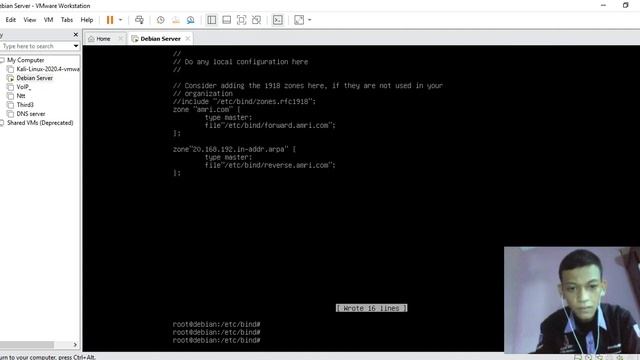Select the VoIP_ VM entry
The width and height of the screenshot is (640, 360).
tap(24, 87)
